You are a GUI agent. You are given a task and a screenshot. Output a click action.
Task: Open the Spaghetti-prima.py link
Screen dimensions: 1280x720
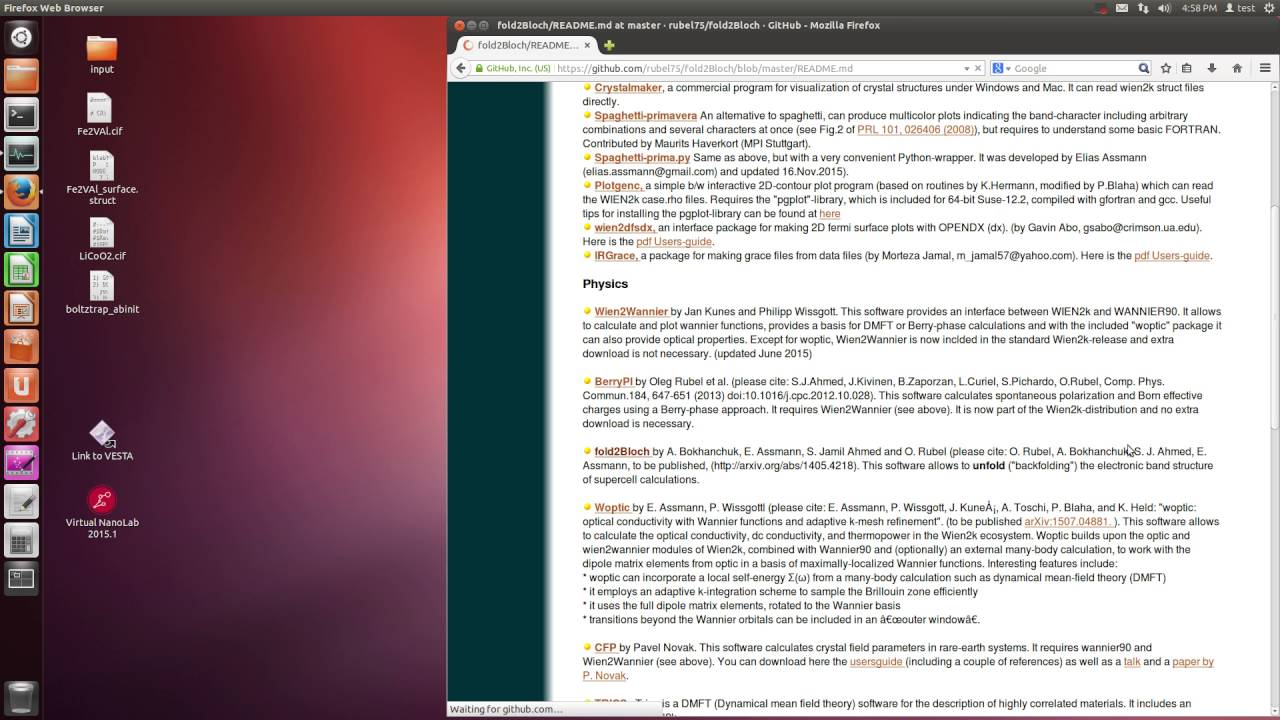[x=642, y=158]
